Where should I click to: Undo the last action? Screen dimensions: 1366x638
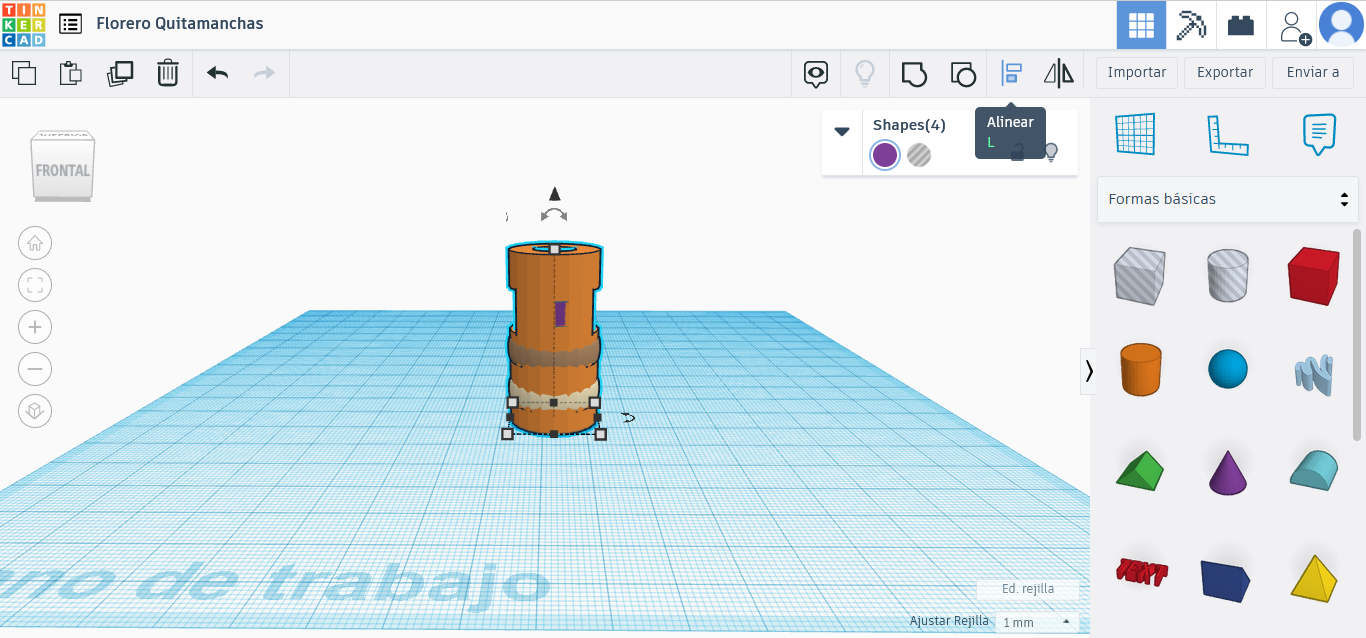pos(217,73)
